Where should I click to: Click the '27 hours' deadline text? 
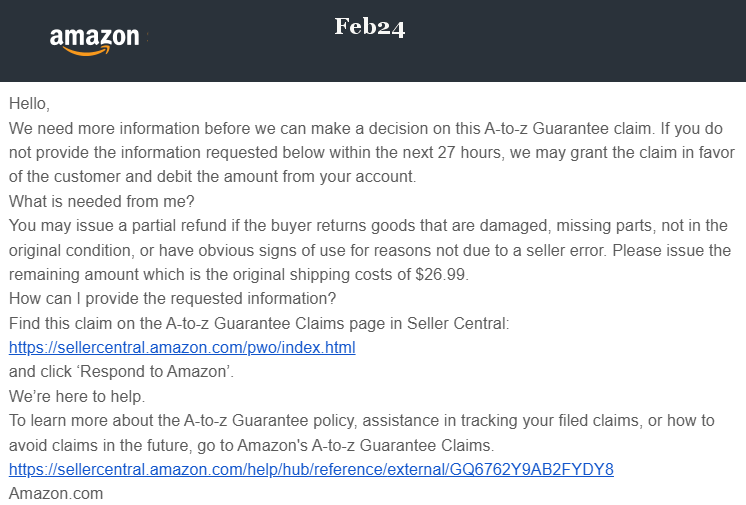click(x=470, y=152)
